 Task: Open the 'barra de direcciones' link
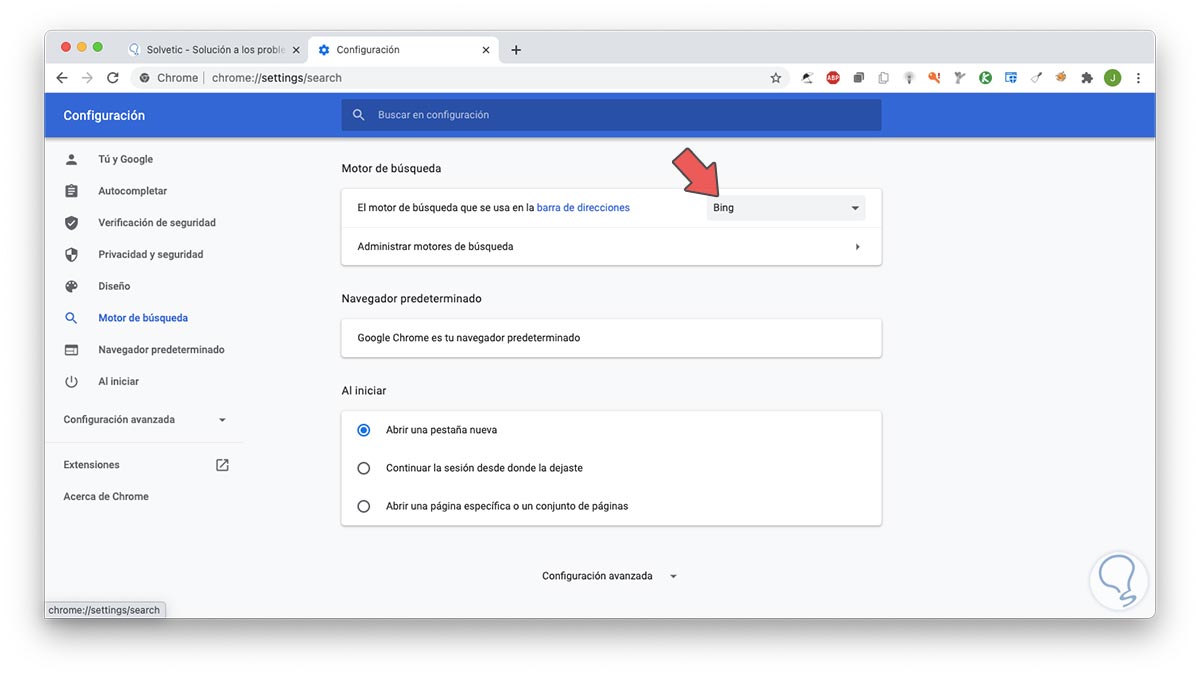coord(583,208)
